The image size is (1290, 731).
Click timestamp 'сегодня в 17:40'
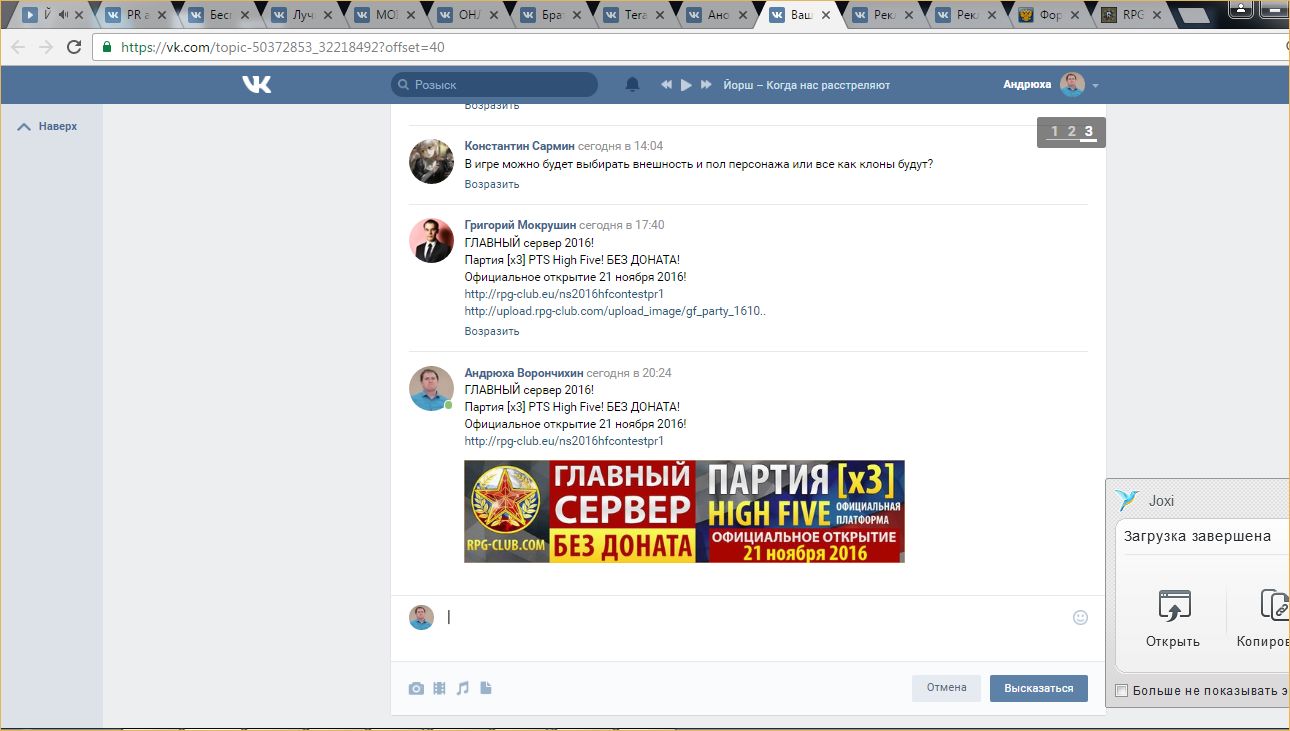(x=622, y=225)
